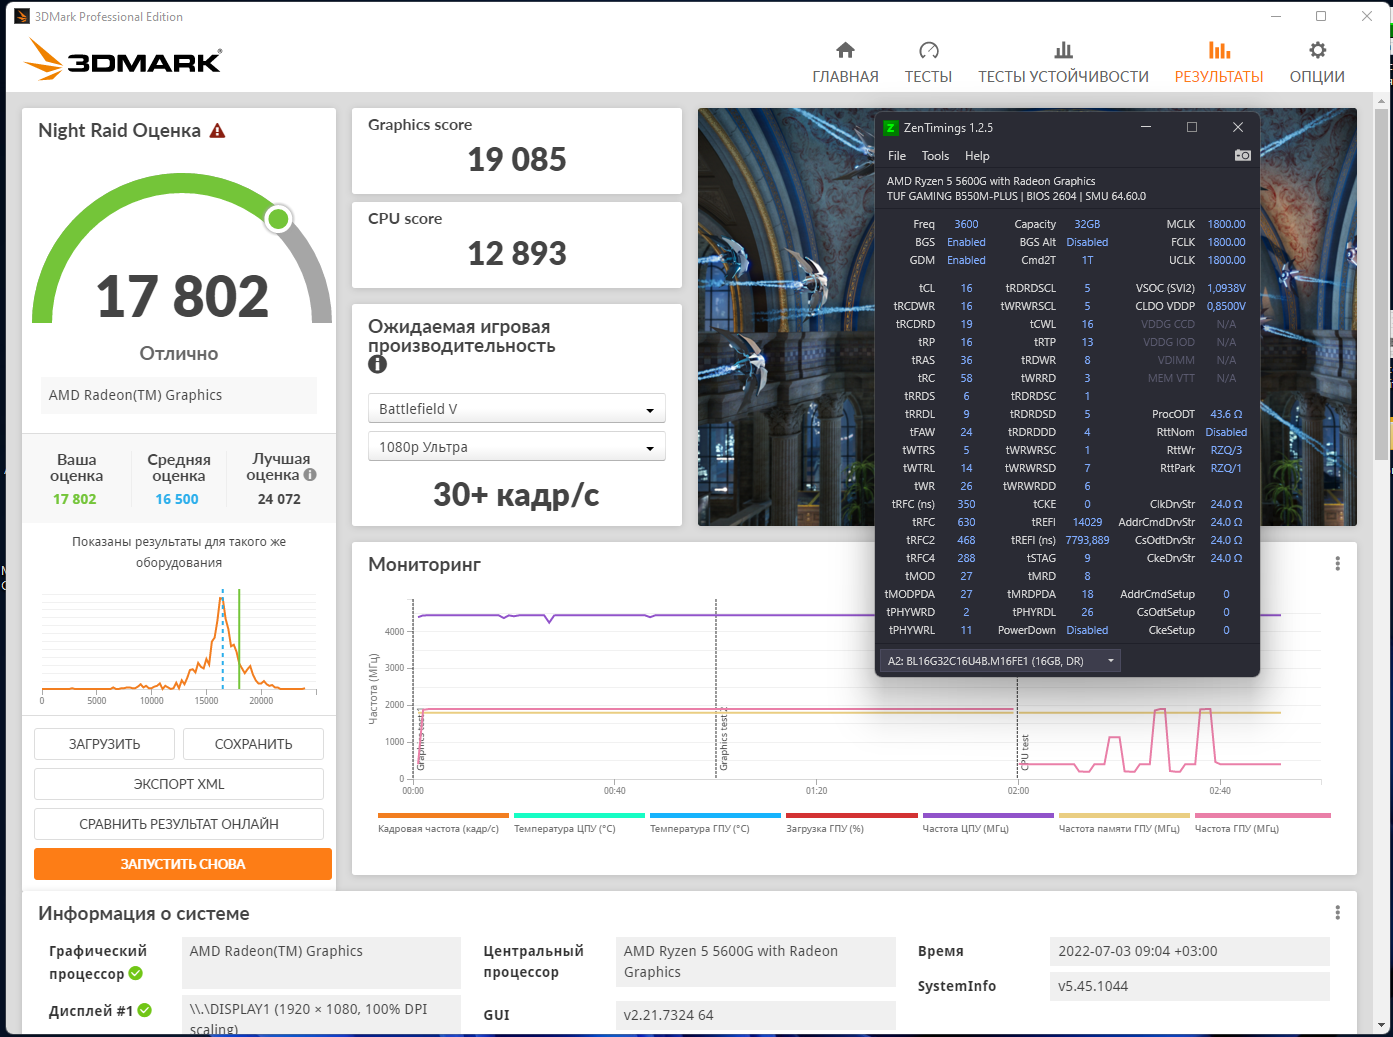The height and width of the screenshot is (1037, 1393).
Task: Click info icon next to Лучшая оценка
Action: (x=310, y=475)
